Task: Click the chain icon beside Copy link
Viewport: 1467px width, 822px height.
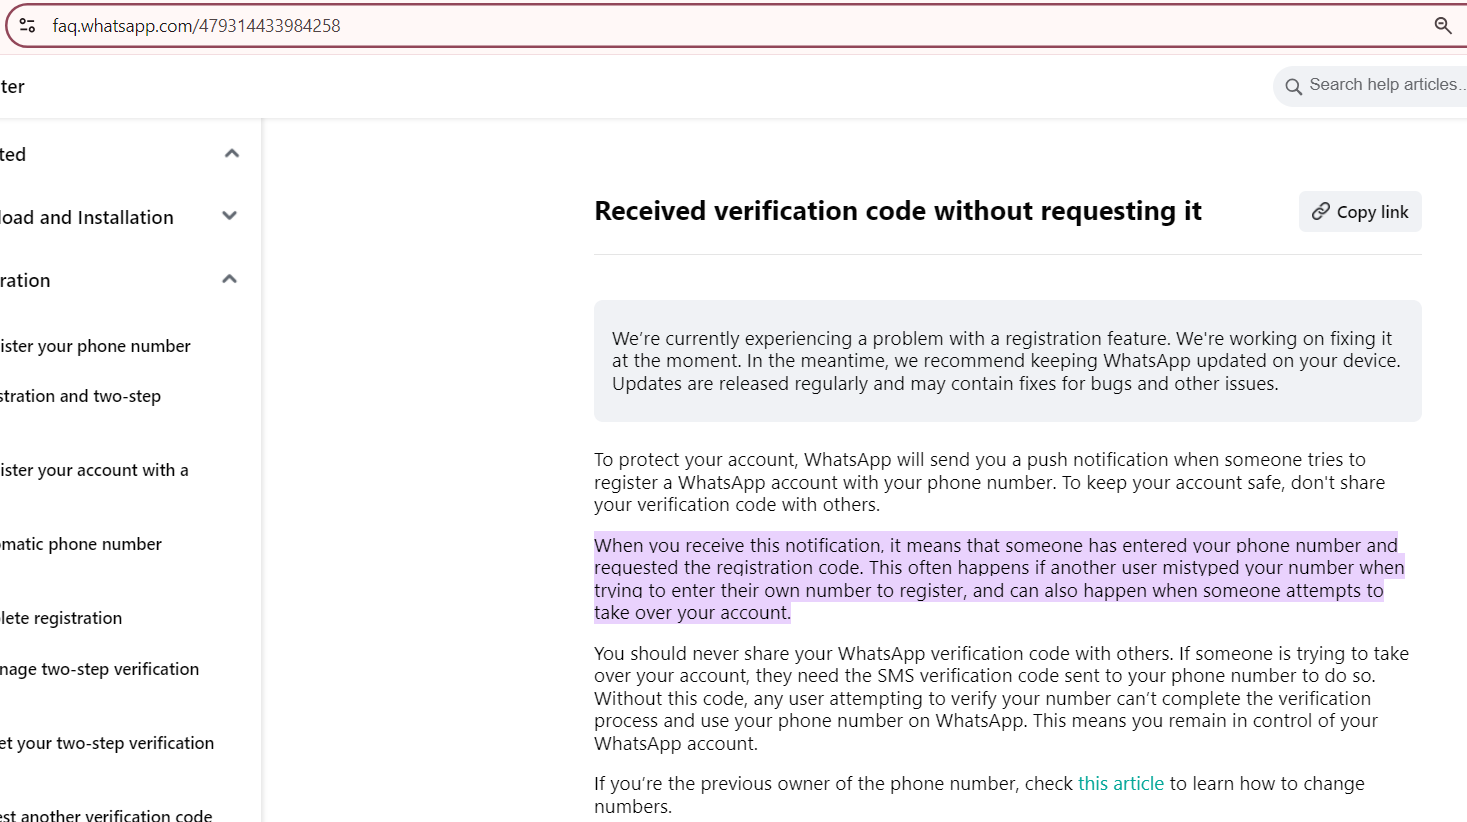Action: [x=1321, y=212]
